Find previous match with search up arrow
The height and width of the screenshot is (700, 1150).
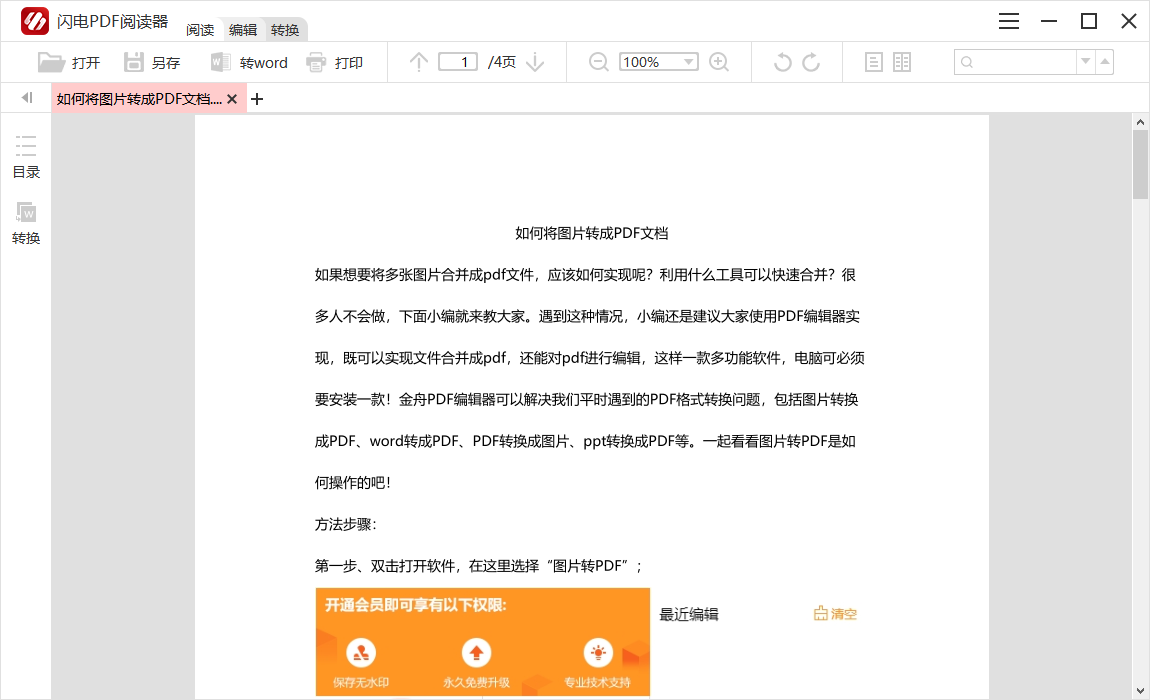pyautogui.click(x=1105, y=62)
